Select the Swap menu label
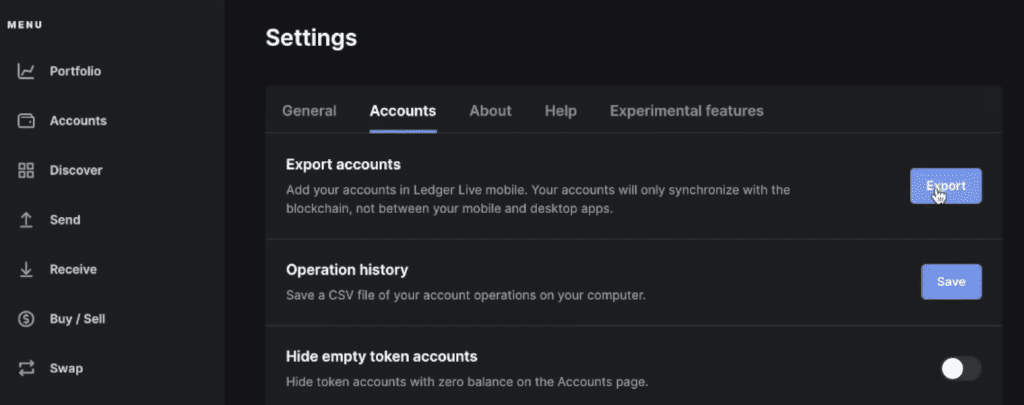 (x=66, y=368)
